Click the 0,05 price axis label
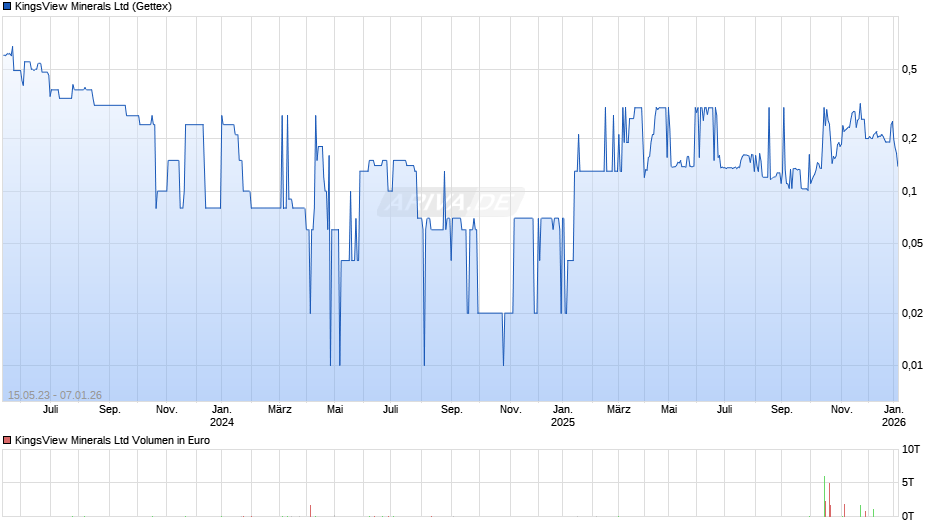Screen dimensions: 940x526 pyautogui.click(x=912, y=244)
